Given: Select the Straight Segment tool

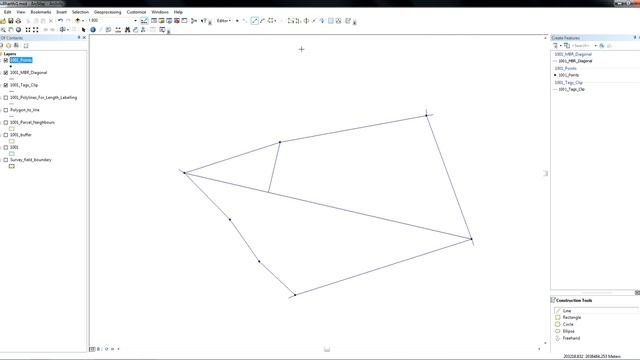Looking at the screenshot, I should (x=254, y=20).
